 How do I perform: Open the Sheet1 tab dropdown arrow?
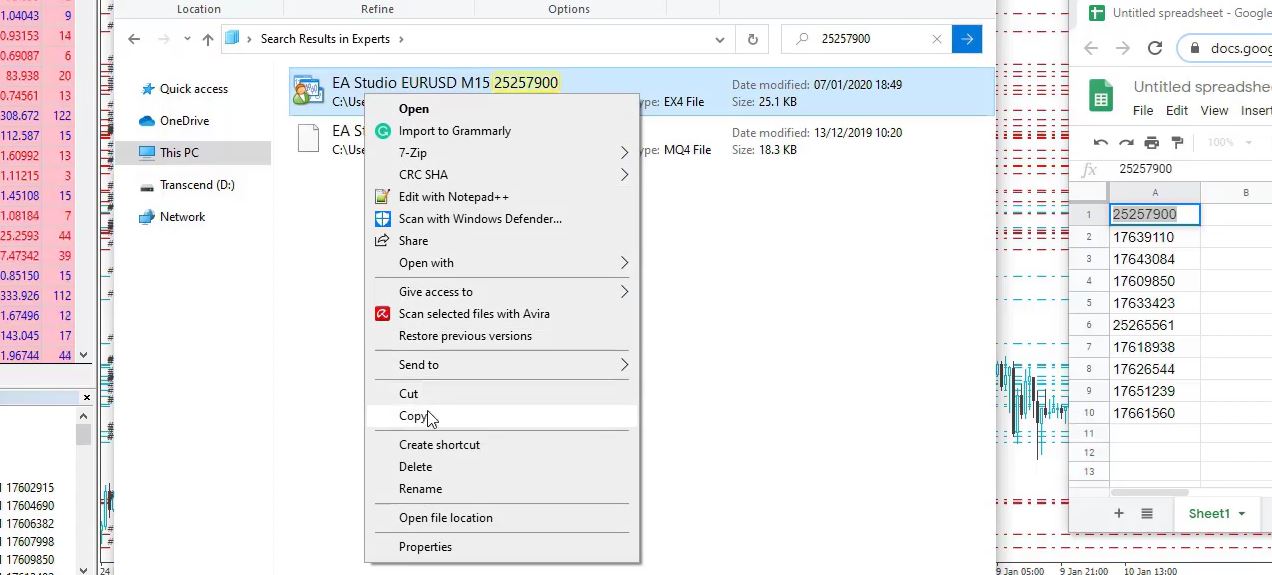1242,514
